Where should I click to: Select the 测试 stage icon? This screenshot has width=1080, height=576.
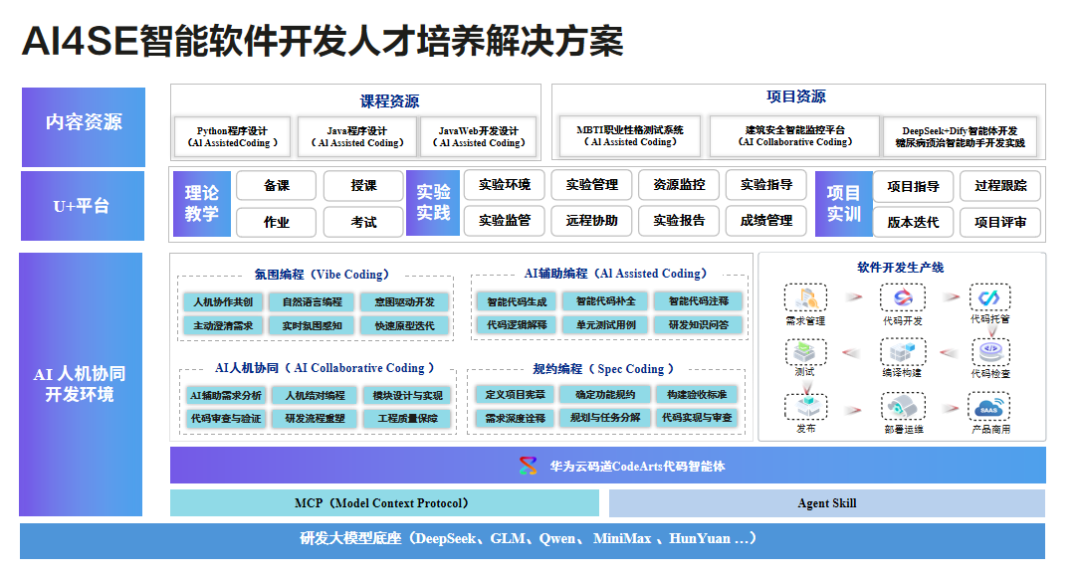click(806, 352)
